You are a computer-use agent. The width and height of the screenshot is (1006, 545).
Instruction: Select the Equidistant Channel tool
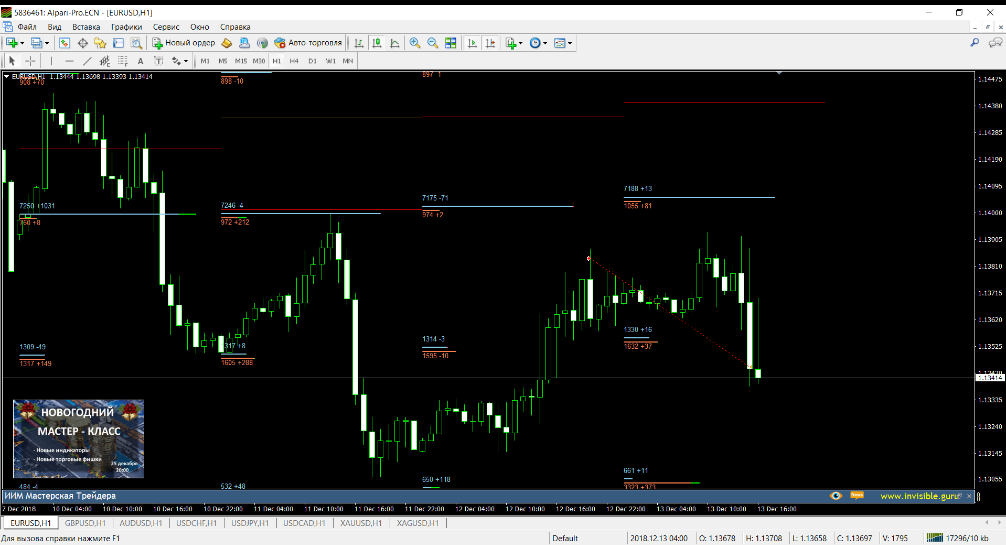tap(105, 61)
